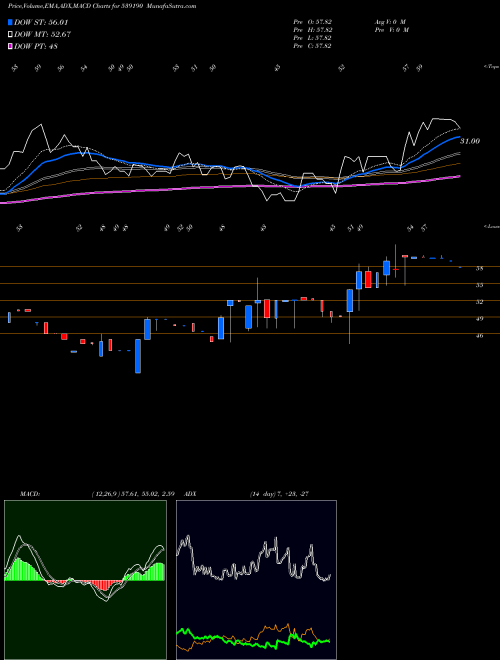The width and height of the screenshot is (500, 660).
Task: Click the 49 price axis label
Action: 479,319
